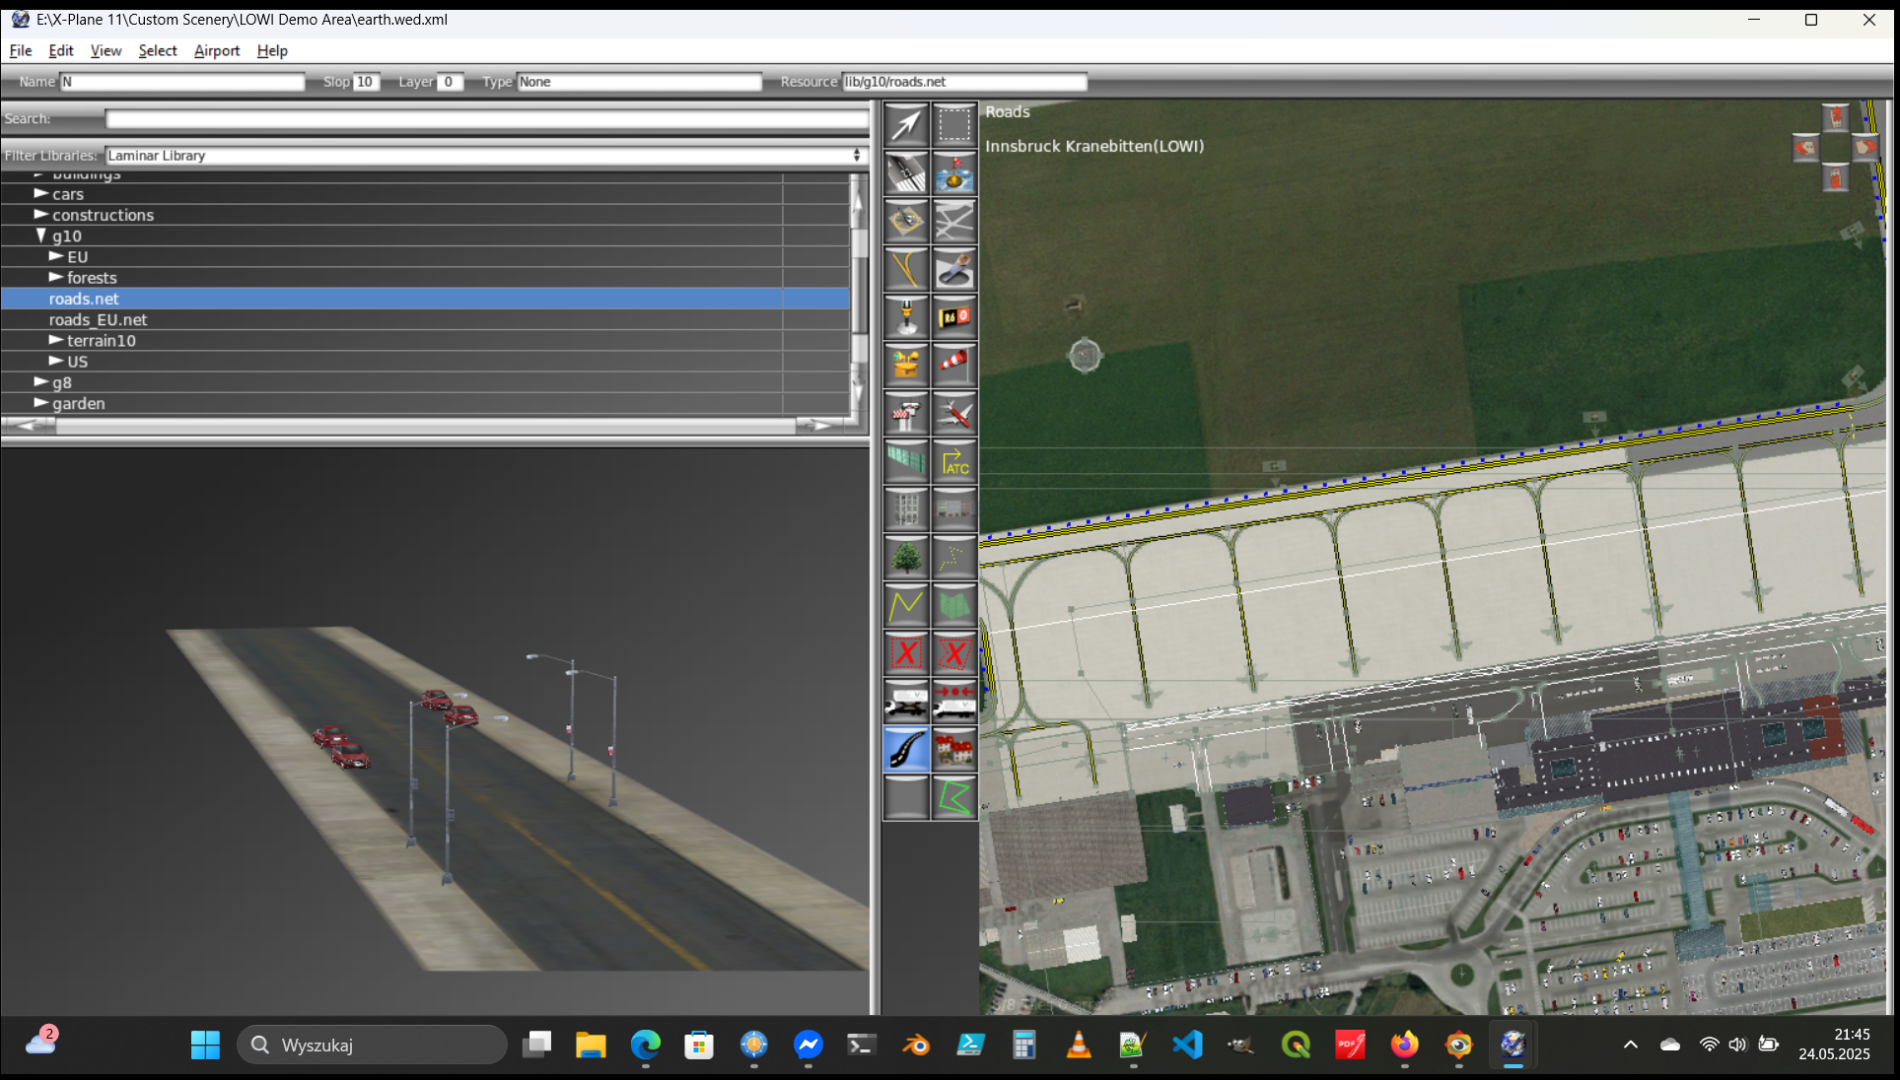Pick the Airport Beacon tool

(906, 365)
